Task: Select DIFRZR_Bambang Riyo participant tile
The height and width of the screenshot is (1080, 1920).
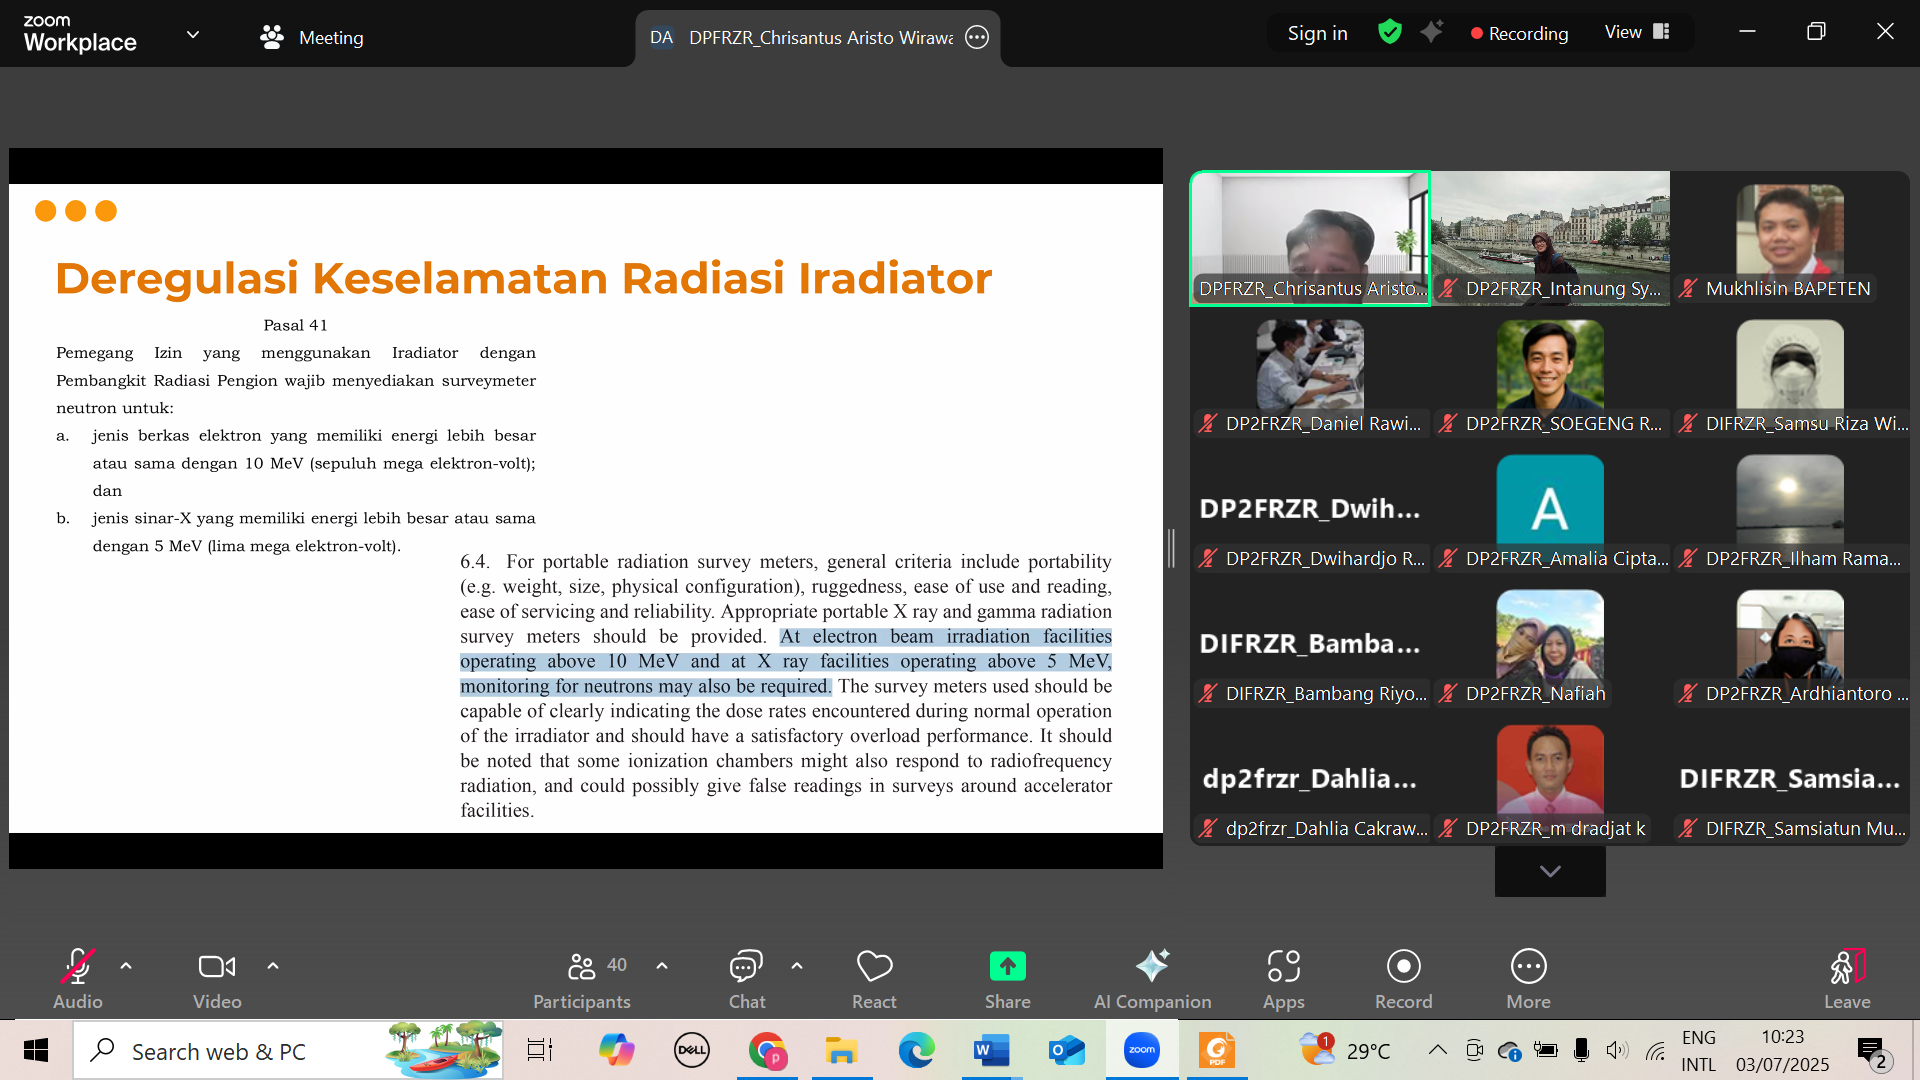Action: (x=1310, y=643)
